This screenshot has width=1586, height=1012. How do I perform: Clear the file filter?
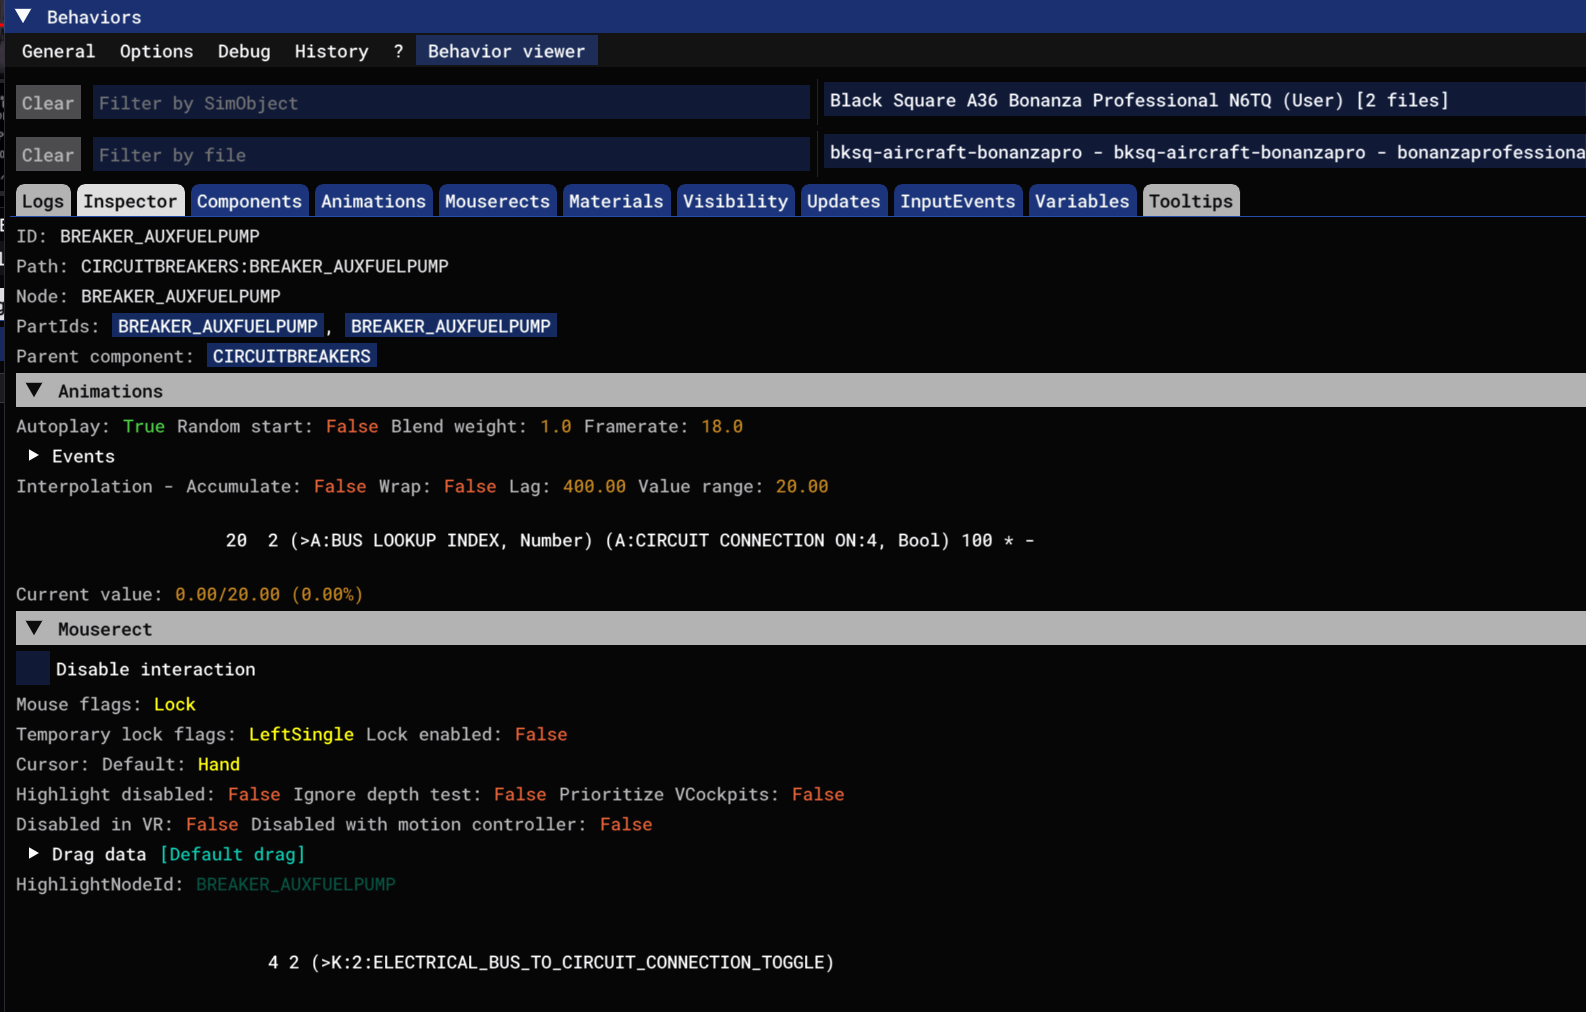(48, 155)
